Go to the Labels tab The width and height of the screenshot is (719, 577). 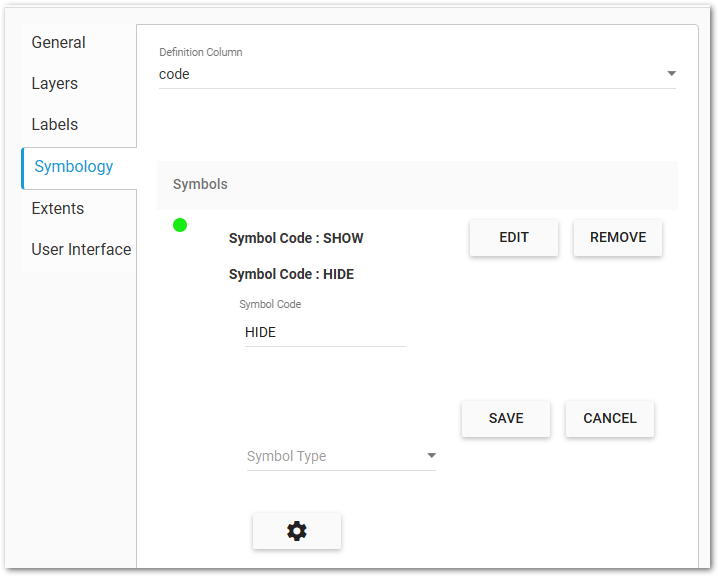coord(54,124)
